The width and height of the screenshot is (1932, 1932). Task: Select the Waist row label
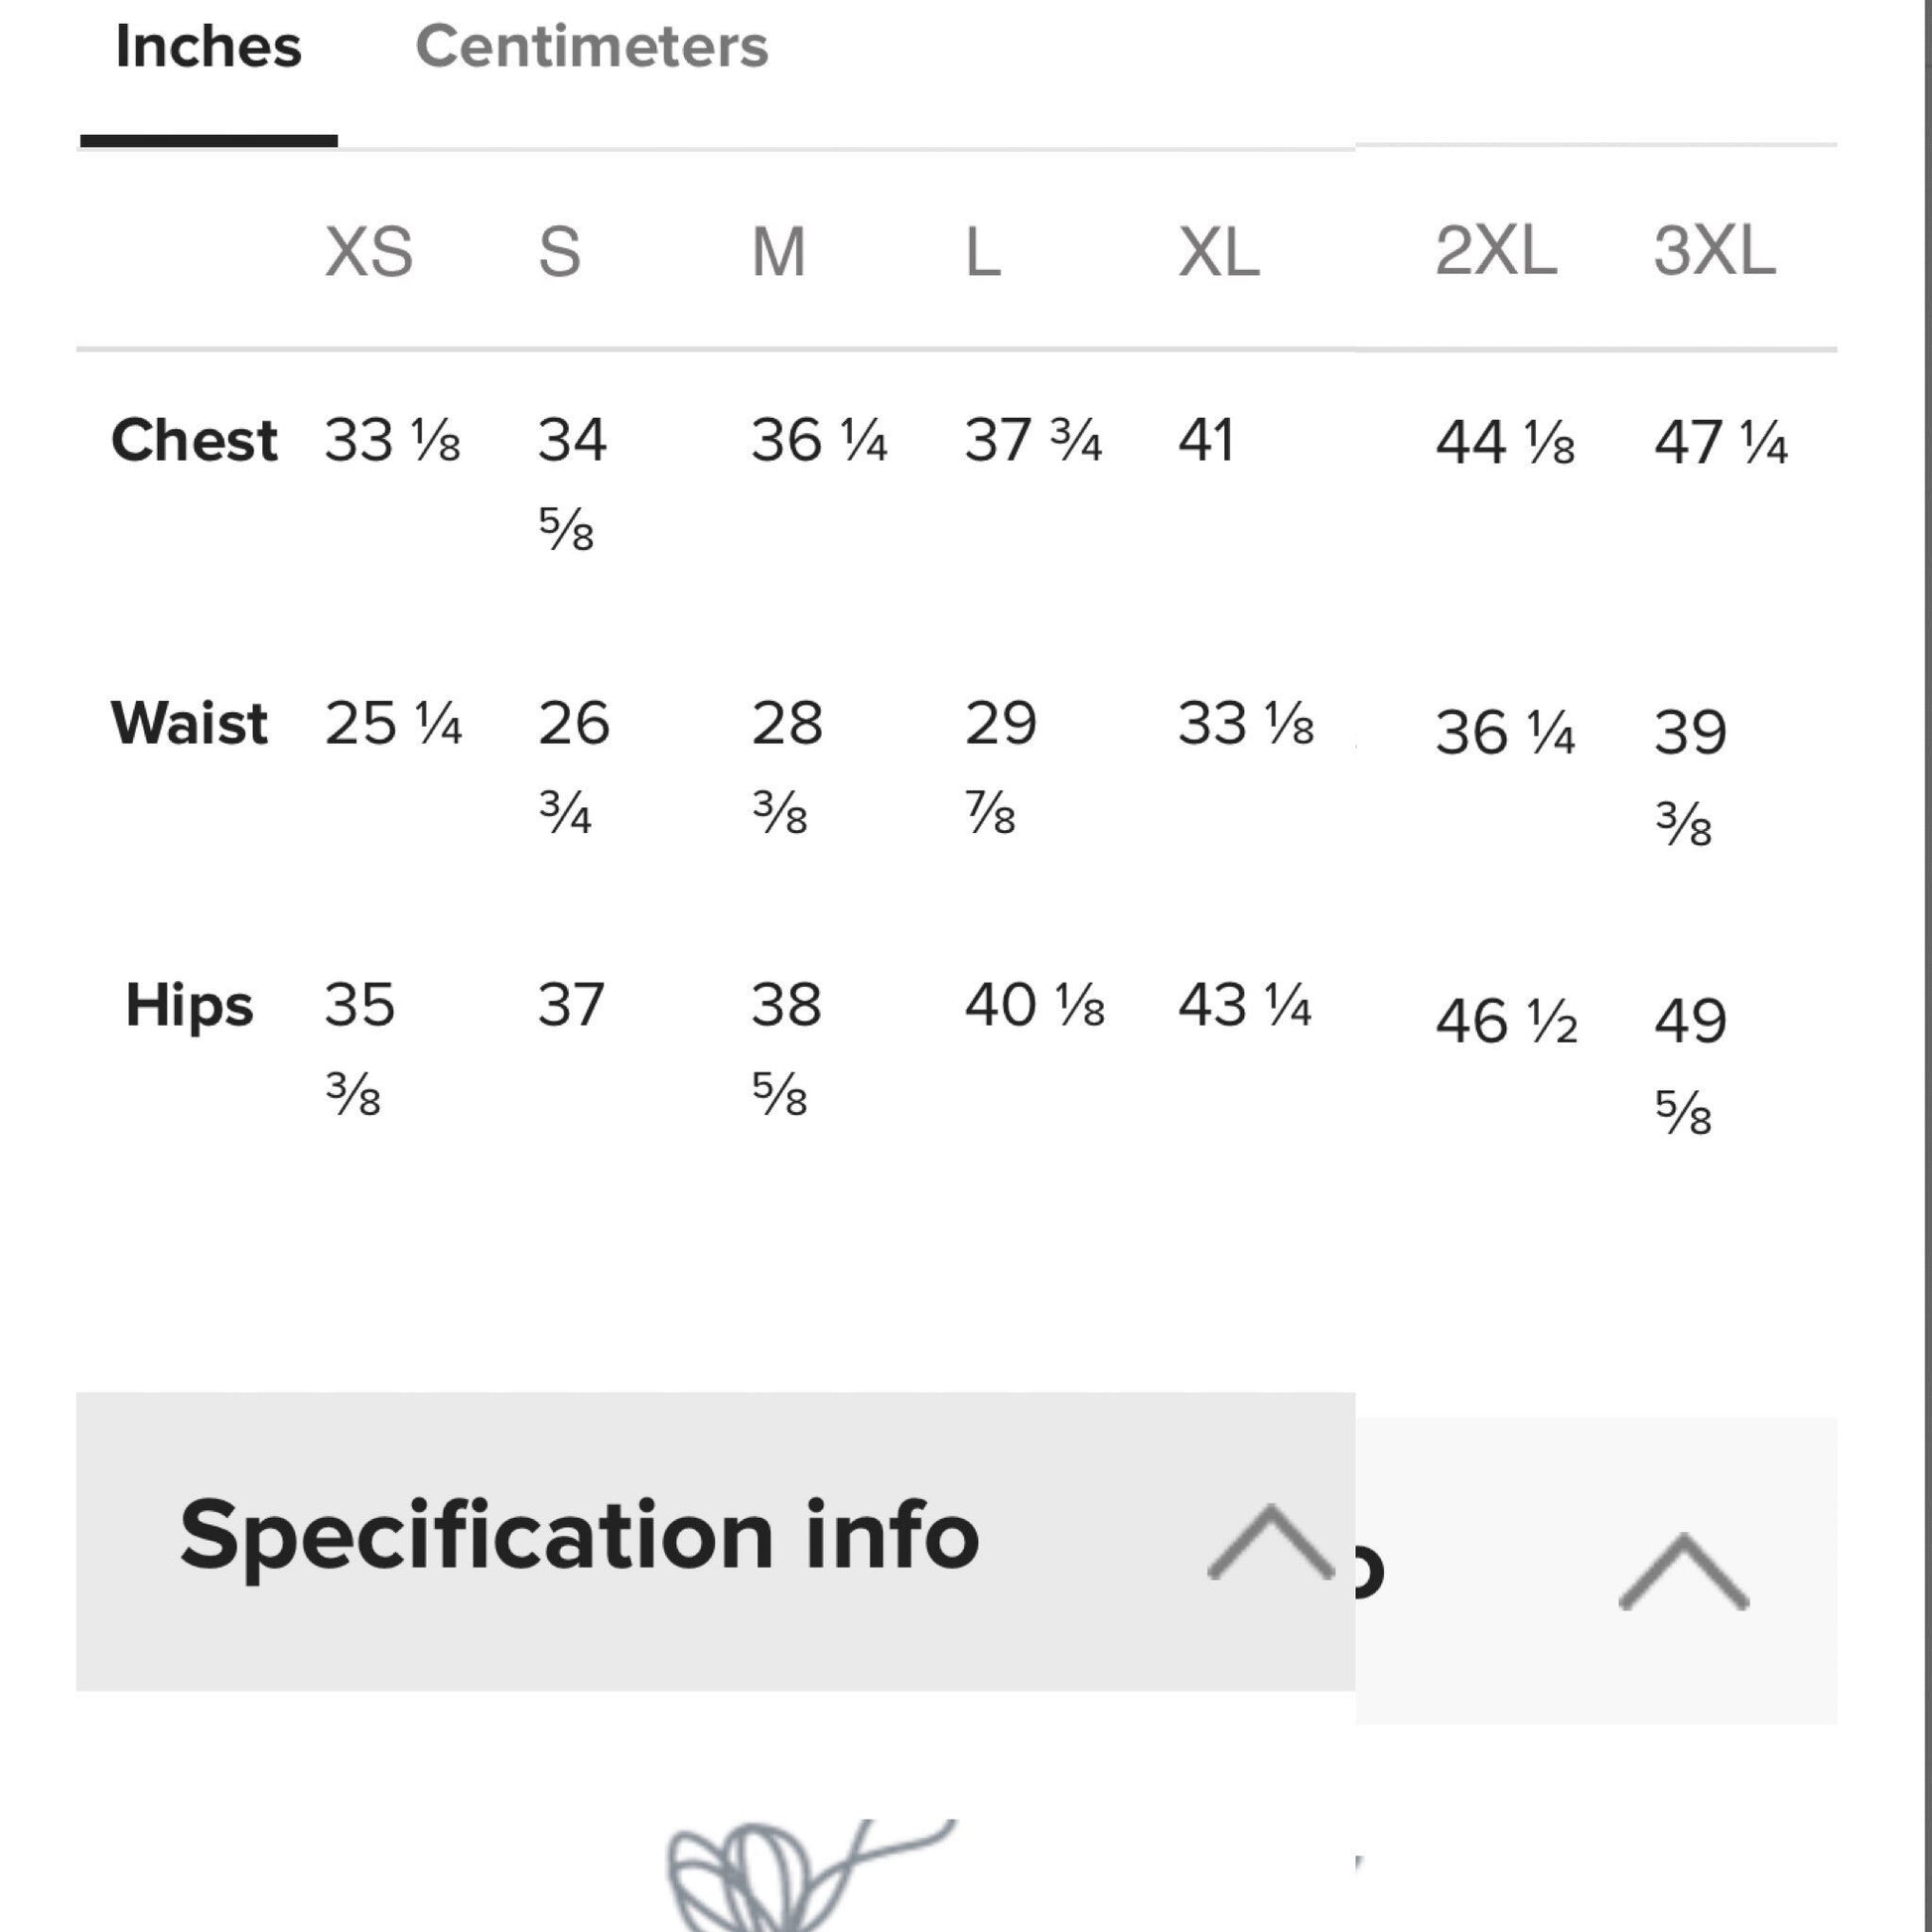(x=189, y=723)
